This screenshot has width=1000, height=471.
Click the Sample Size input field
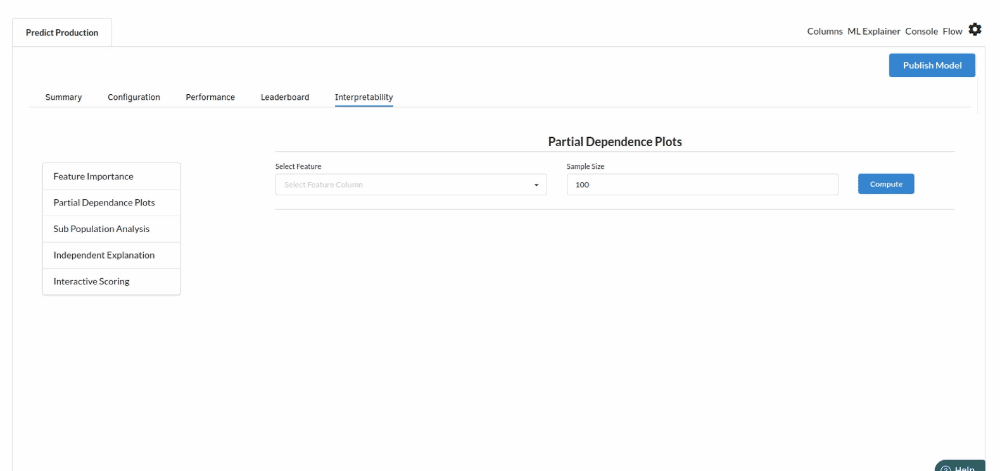[702, 185]
